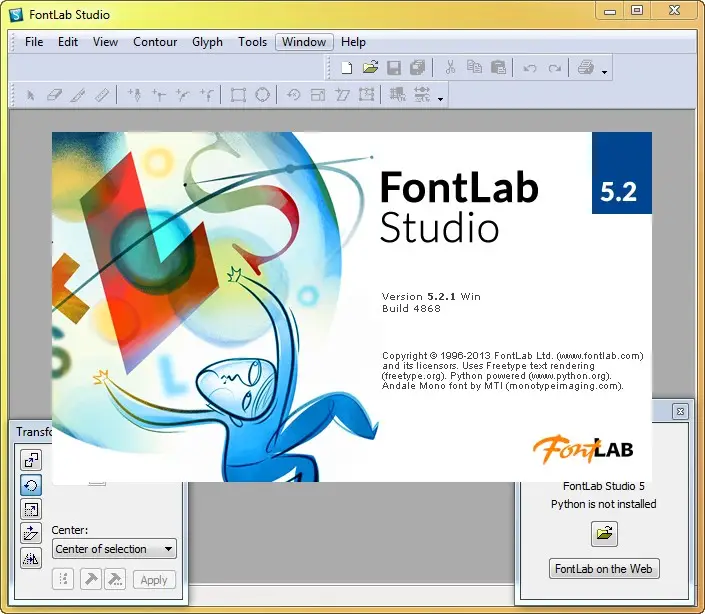
Task: Select the Ellipse drawing tool
Action: (262, 95)
